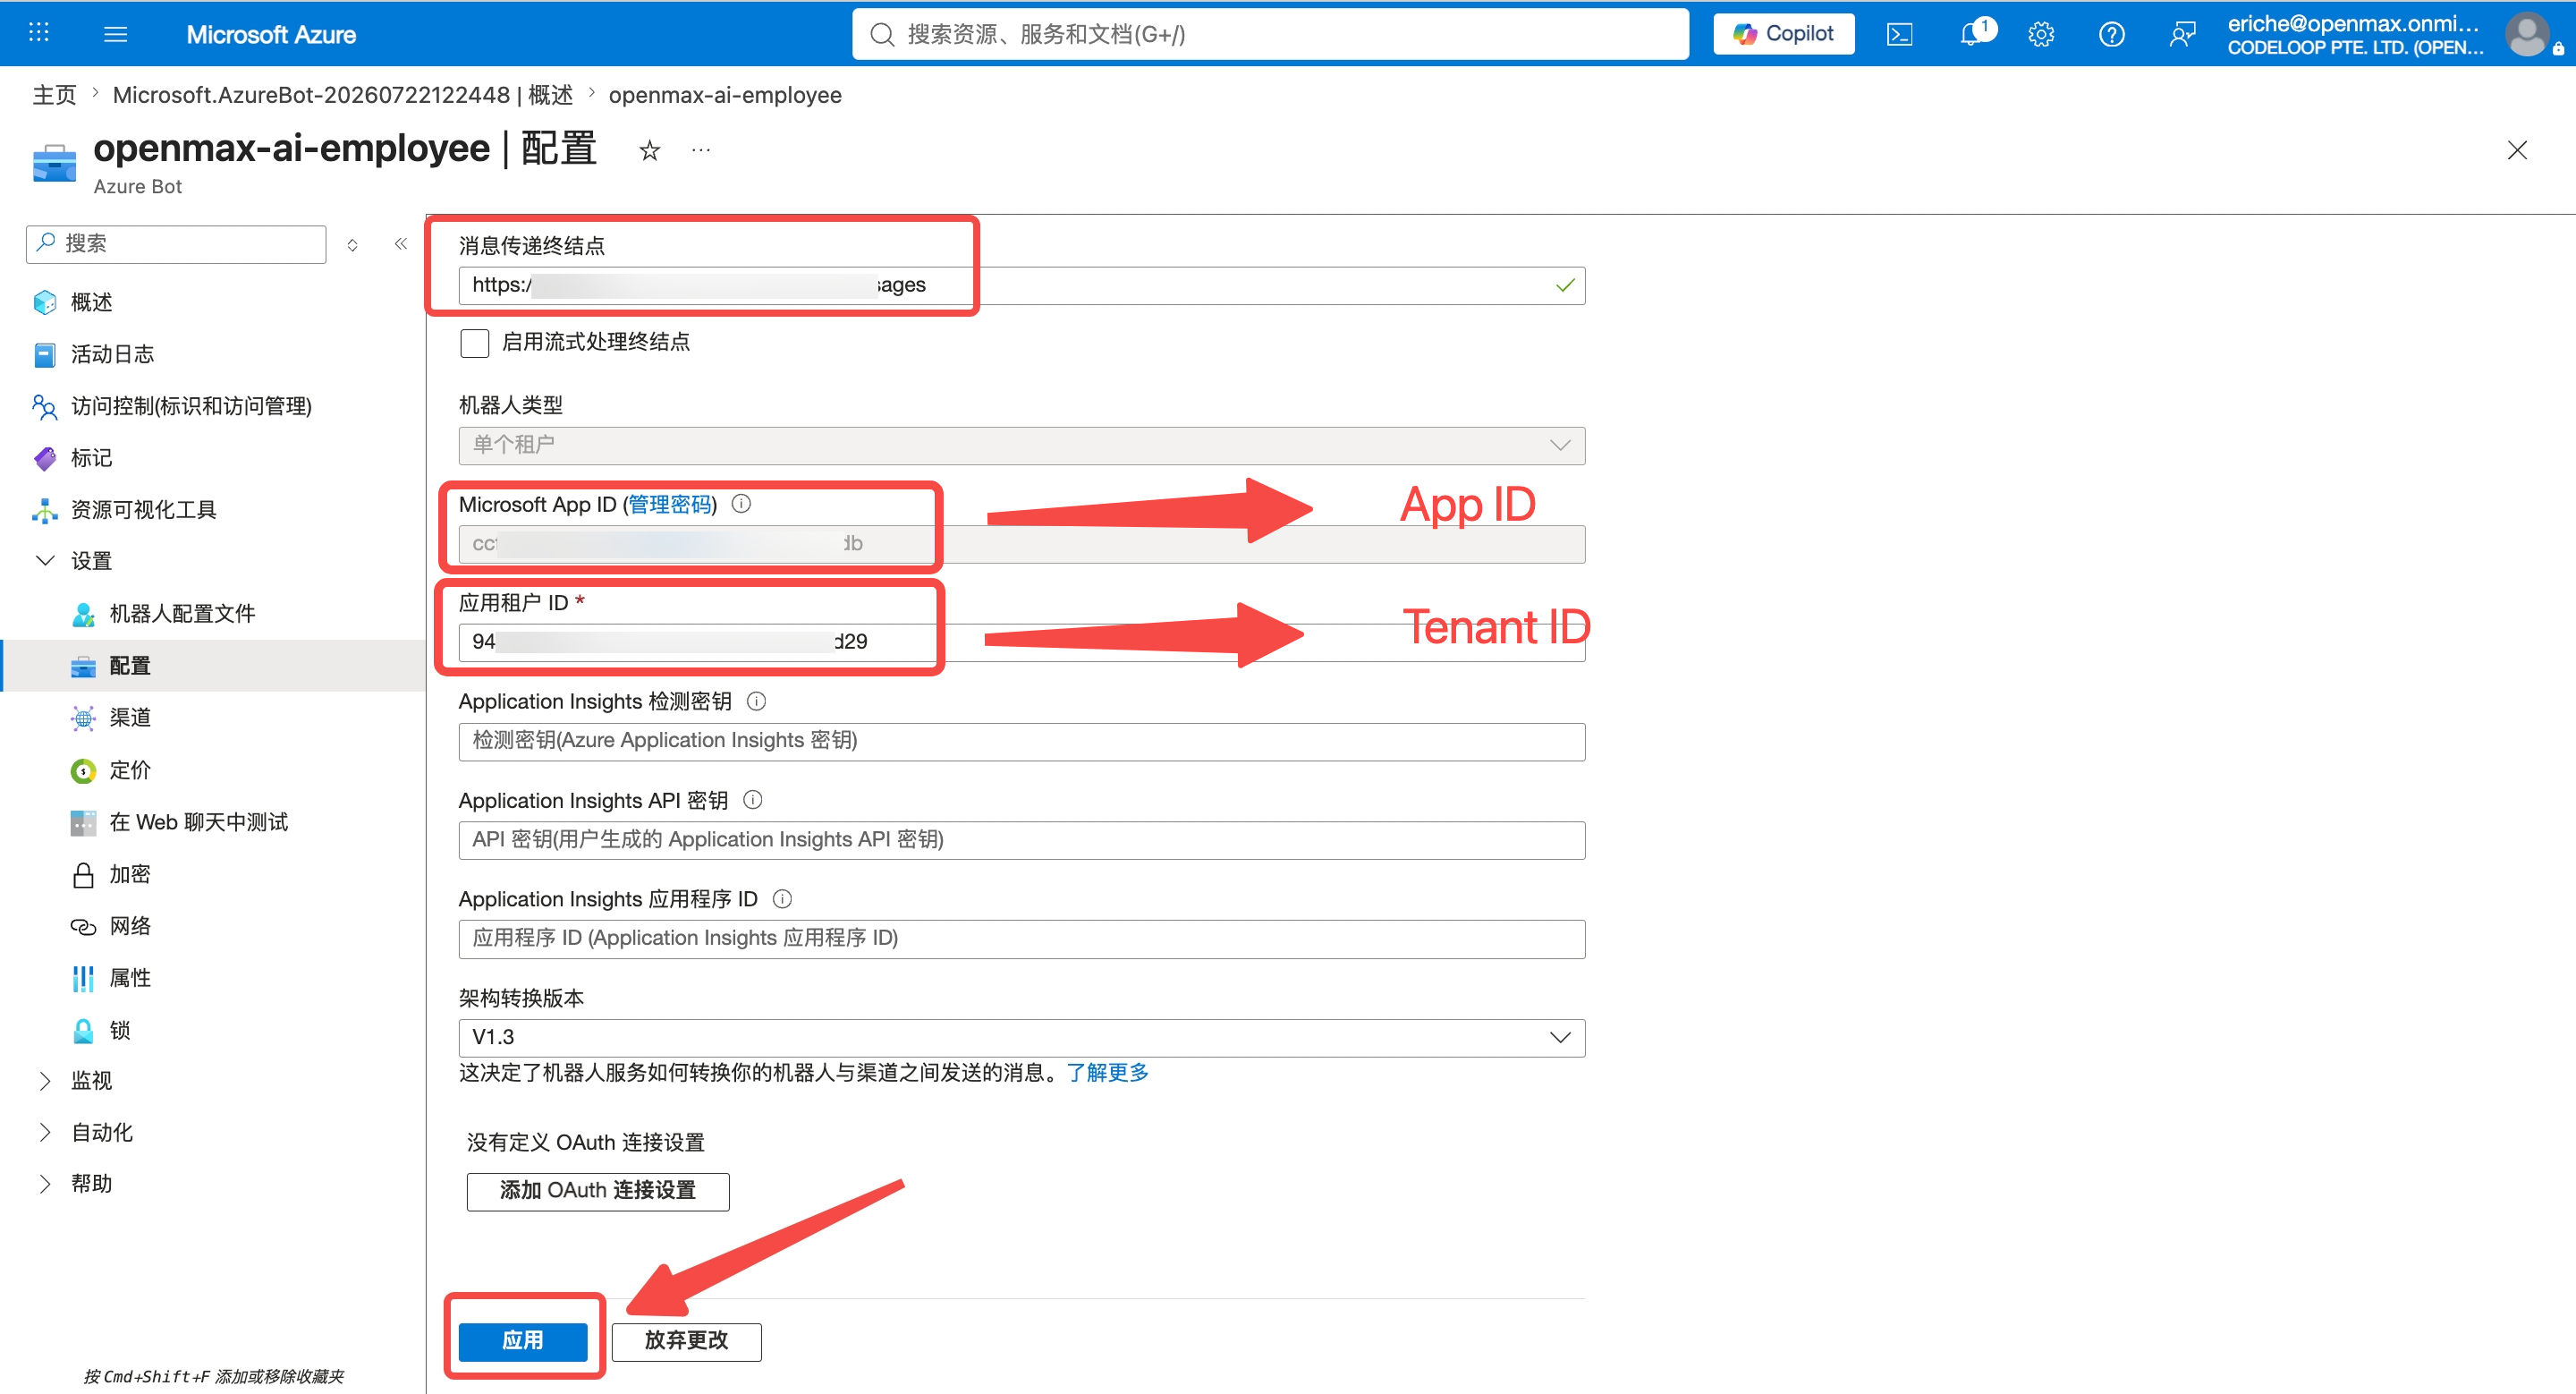Screen dimensions: 2576x1394
Task: Expand the 自动化 group
Action: click(x=45, y=1132)
